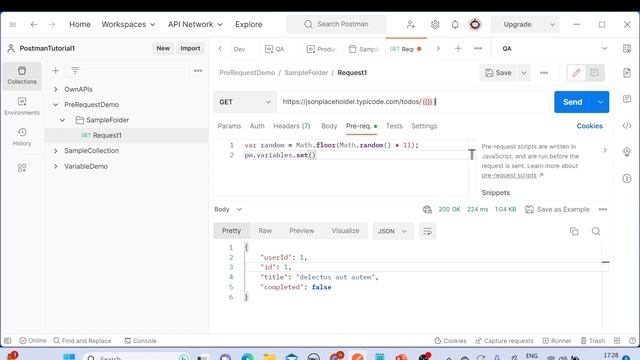Open the Environments sidebar panel
Viewport: 640px width, 360px height.
(22, 106)
